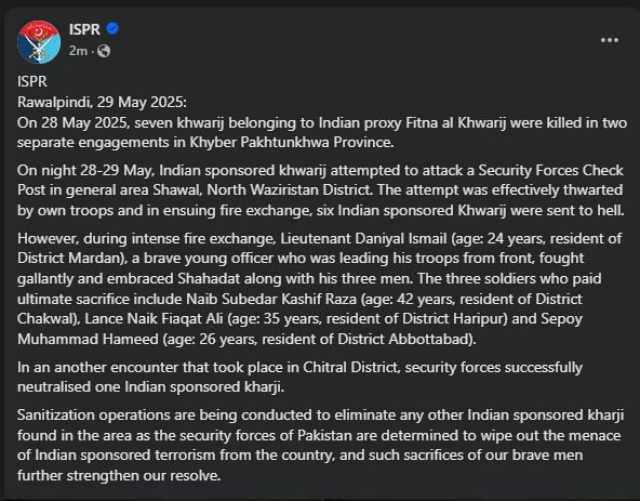Viewport: 640px width, 501px height.
Task: Click the ISPR page name
Action: (x=84, y=29)
